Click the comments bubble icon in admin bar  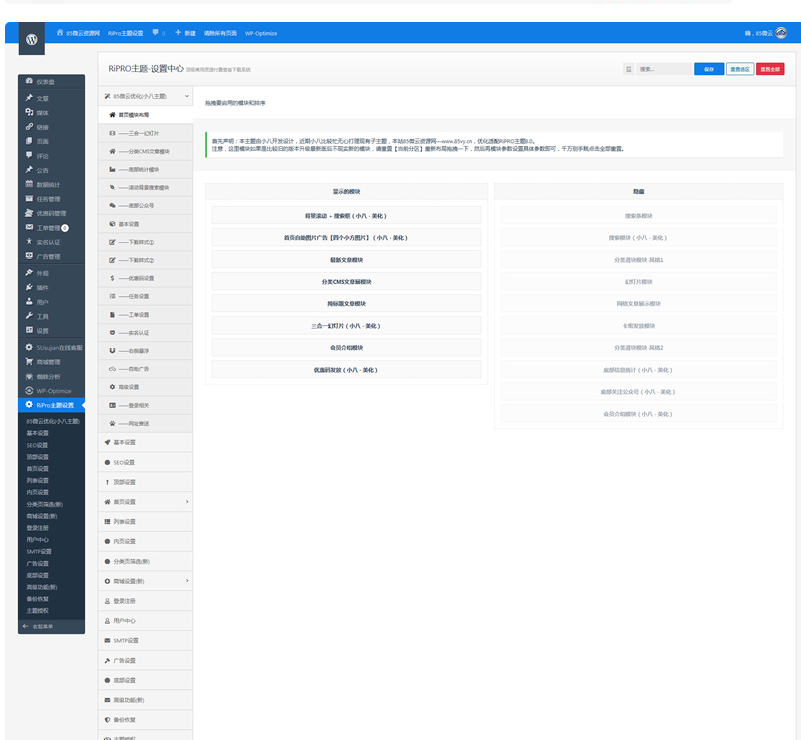(x=155, y=33)
